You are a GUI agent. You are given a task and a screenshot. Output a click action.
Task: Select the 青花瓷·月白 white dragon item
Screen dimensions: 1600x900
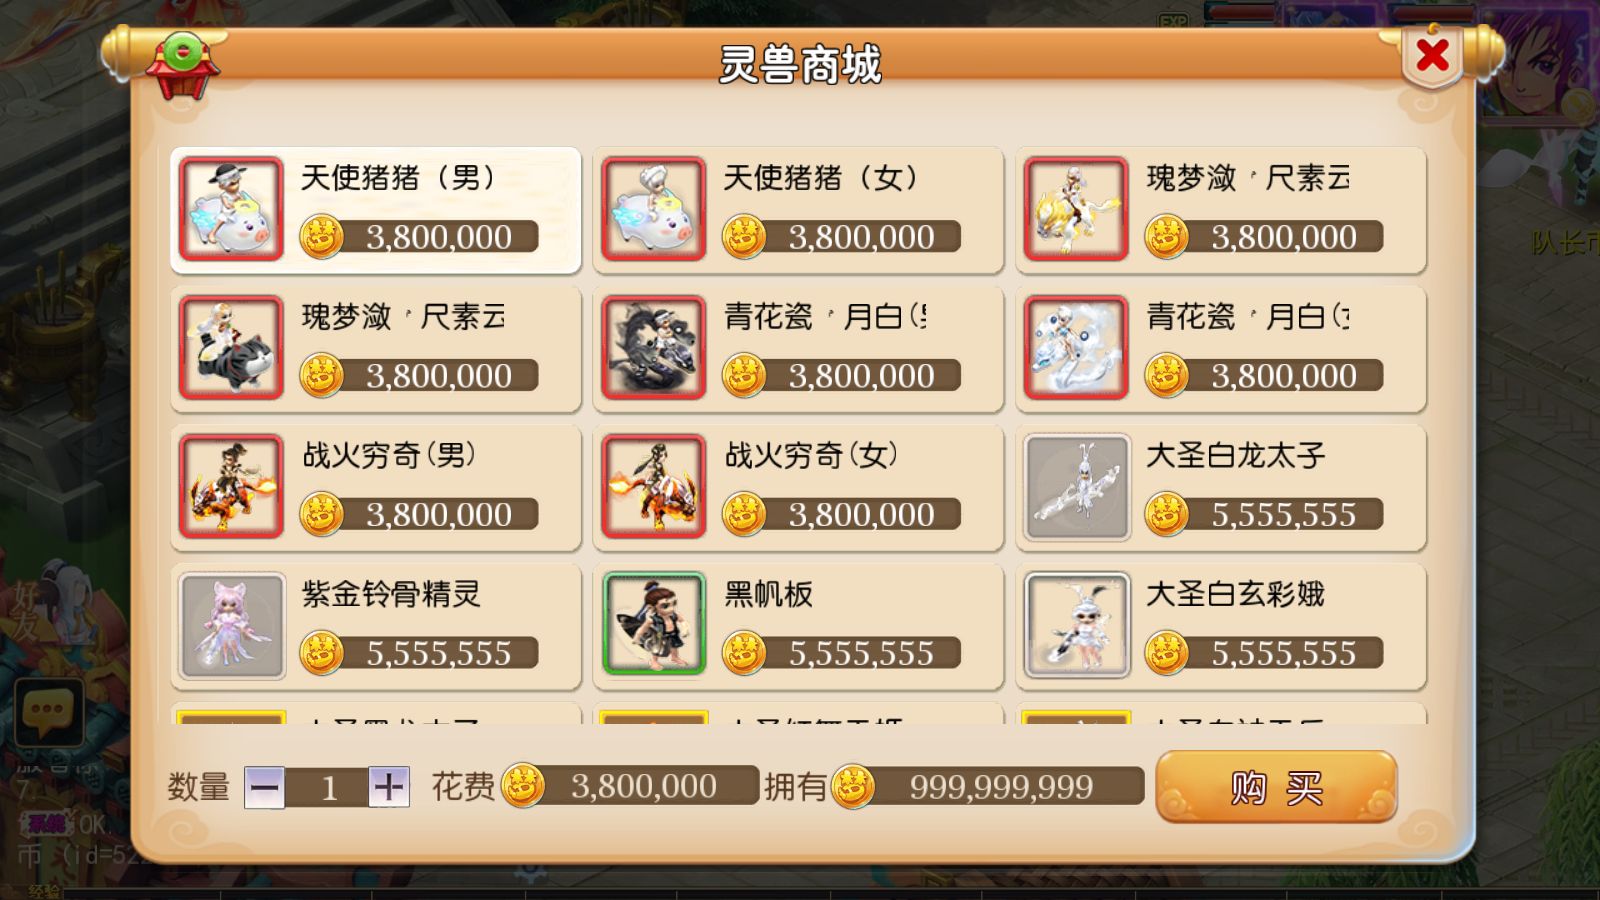pos(1221,348)
